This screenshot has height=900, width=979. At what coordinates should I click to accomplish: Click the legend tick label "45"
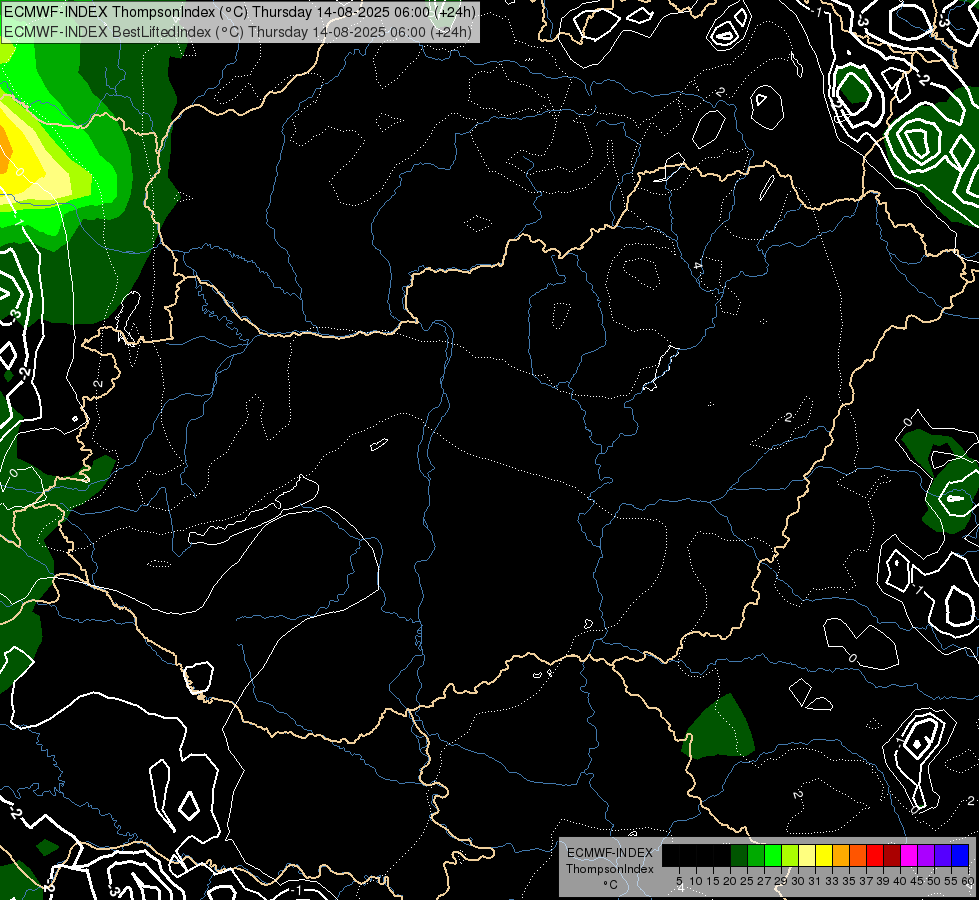tap(918, 881)
